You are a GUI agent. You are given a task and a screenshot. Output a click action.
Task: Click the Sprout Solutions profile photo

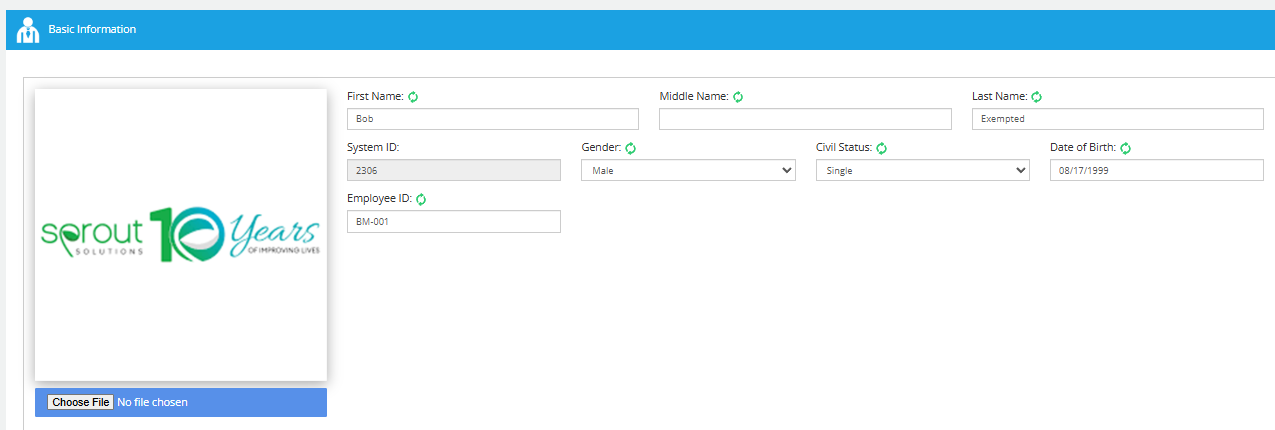pos(181,235)
